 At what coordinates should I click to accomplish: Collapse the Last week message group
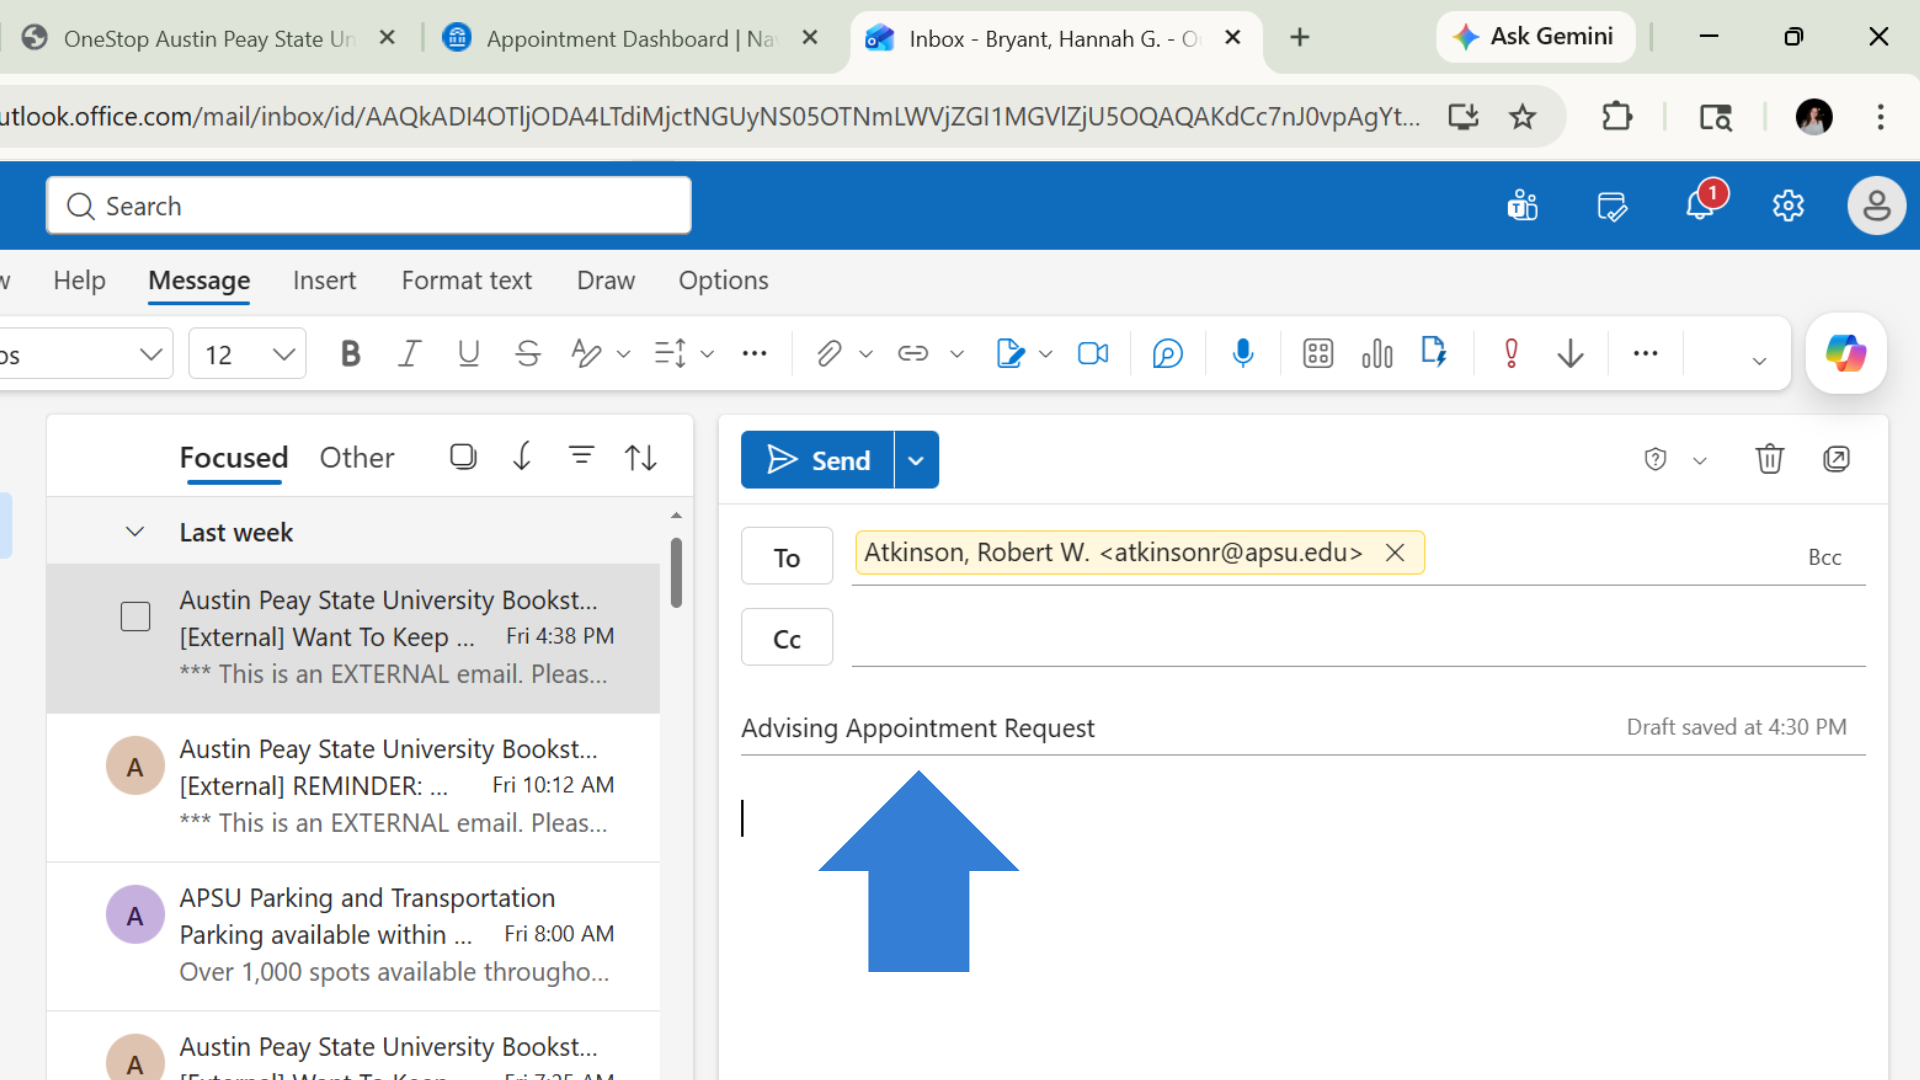135,531
